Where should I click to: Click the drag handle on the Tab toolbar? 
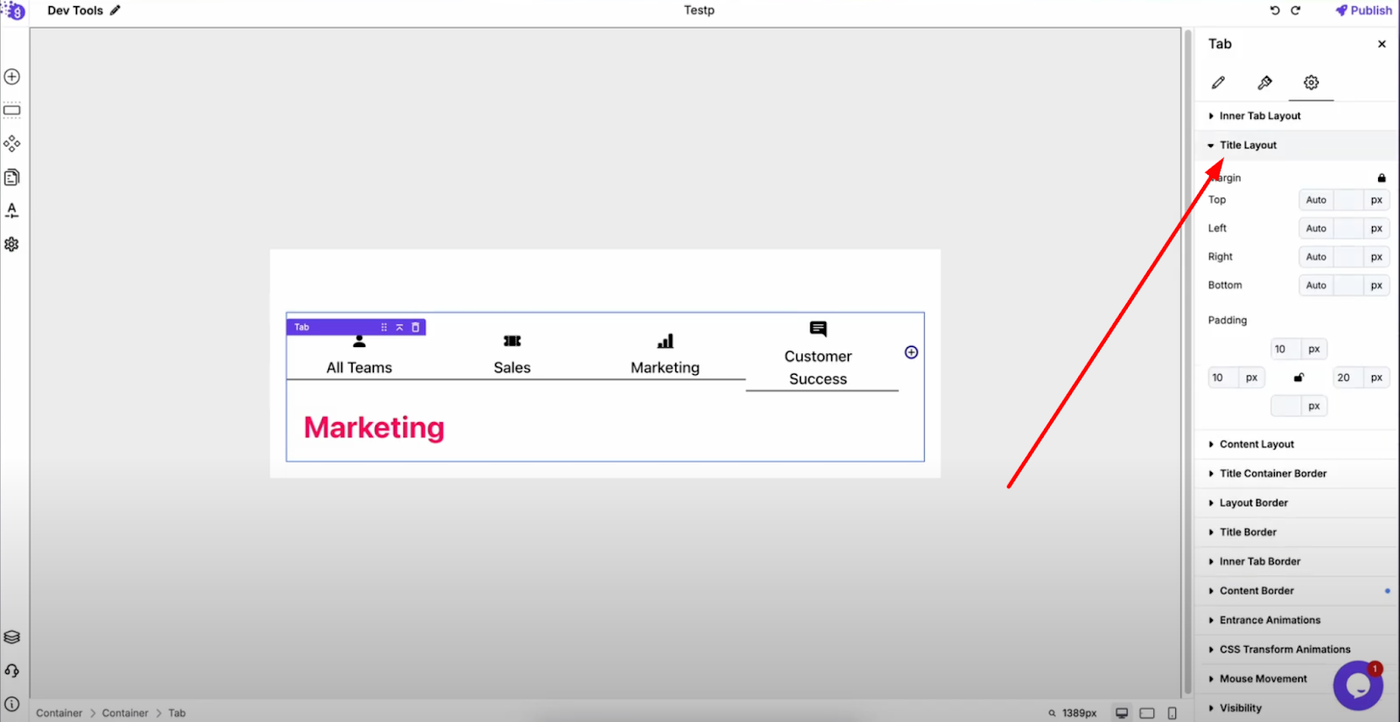(384, 327)
